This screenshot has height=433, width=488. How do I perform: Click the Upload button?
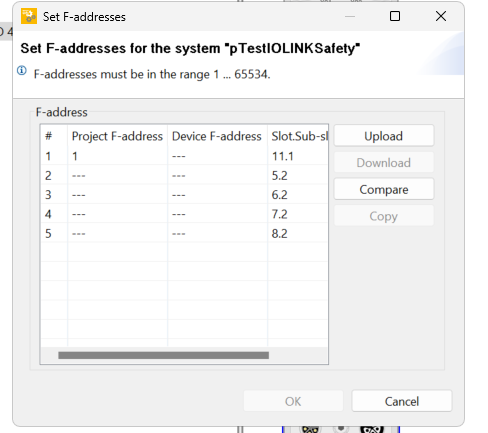pos(384,136)
